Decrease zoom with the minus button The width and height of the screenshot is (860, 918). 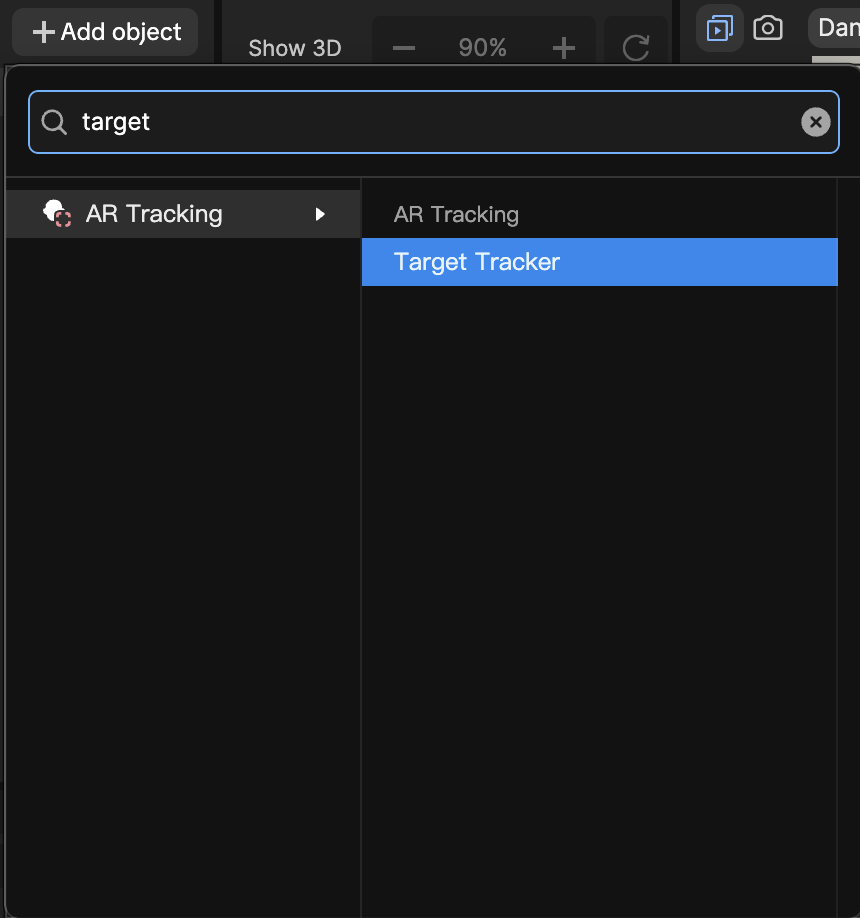pos(404,48)
